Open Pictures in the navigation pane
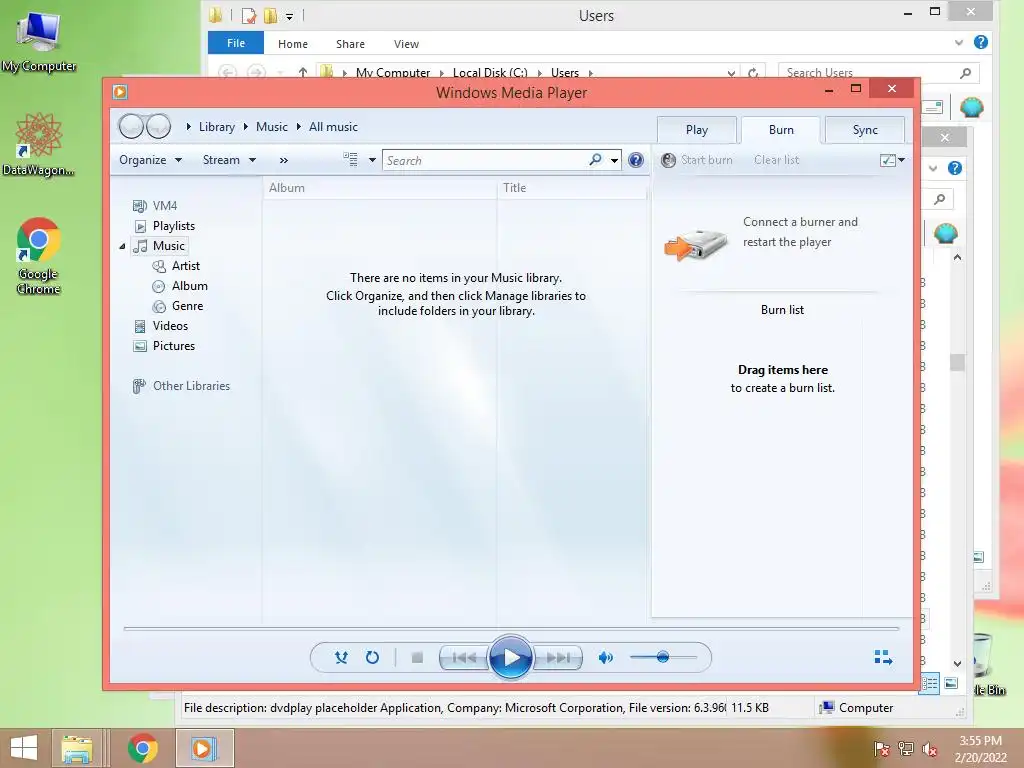 click(165, 346)
